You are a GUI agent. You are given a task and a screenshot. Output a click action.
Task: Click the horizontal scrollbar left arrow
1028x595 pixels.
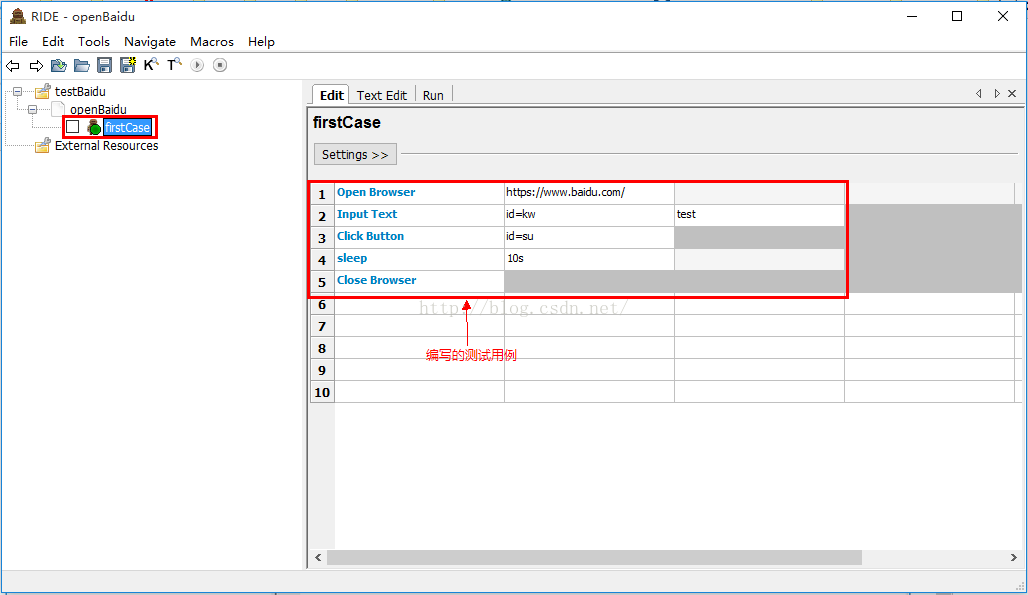pos(318,558)
